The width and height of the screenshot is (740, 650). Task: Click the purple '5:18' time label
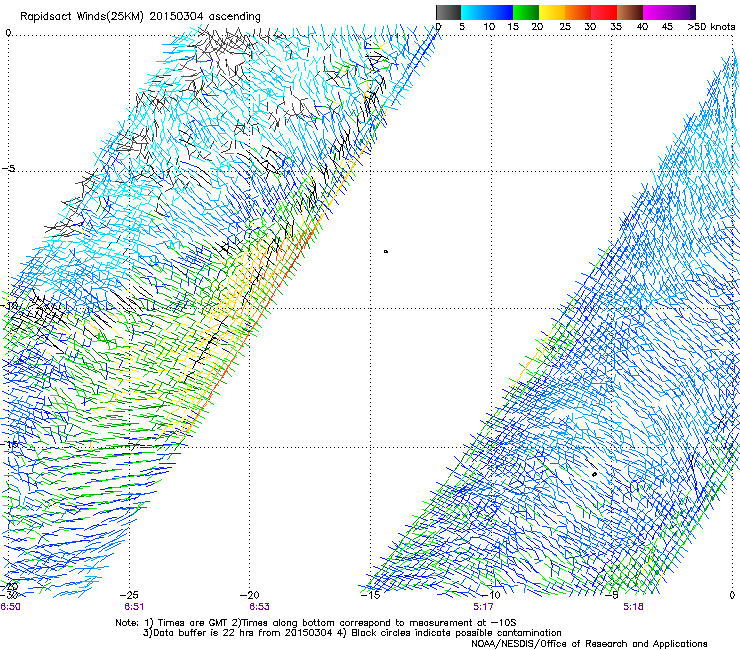[633, 607]
